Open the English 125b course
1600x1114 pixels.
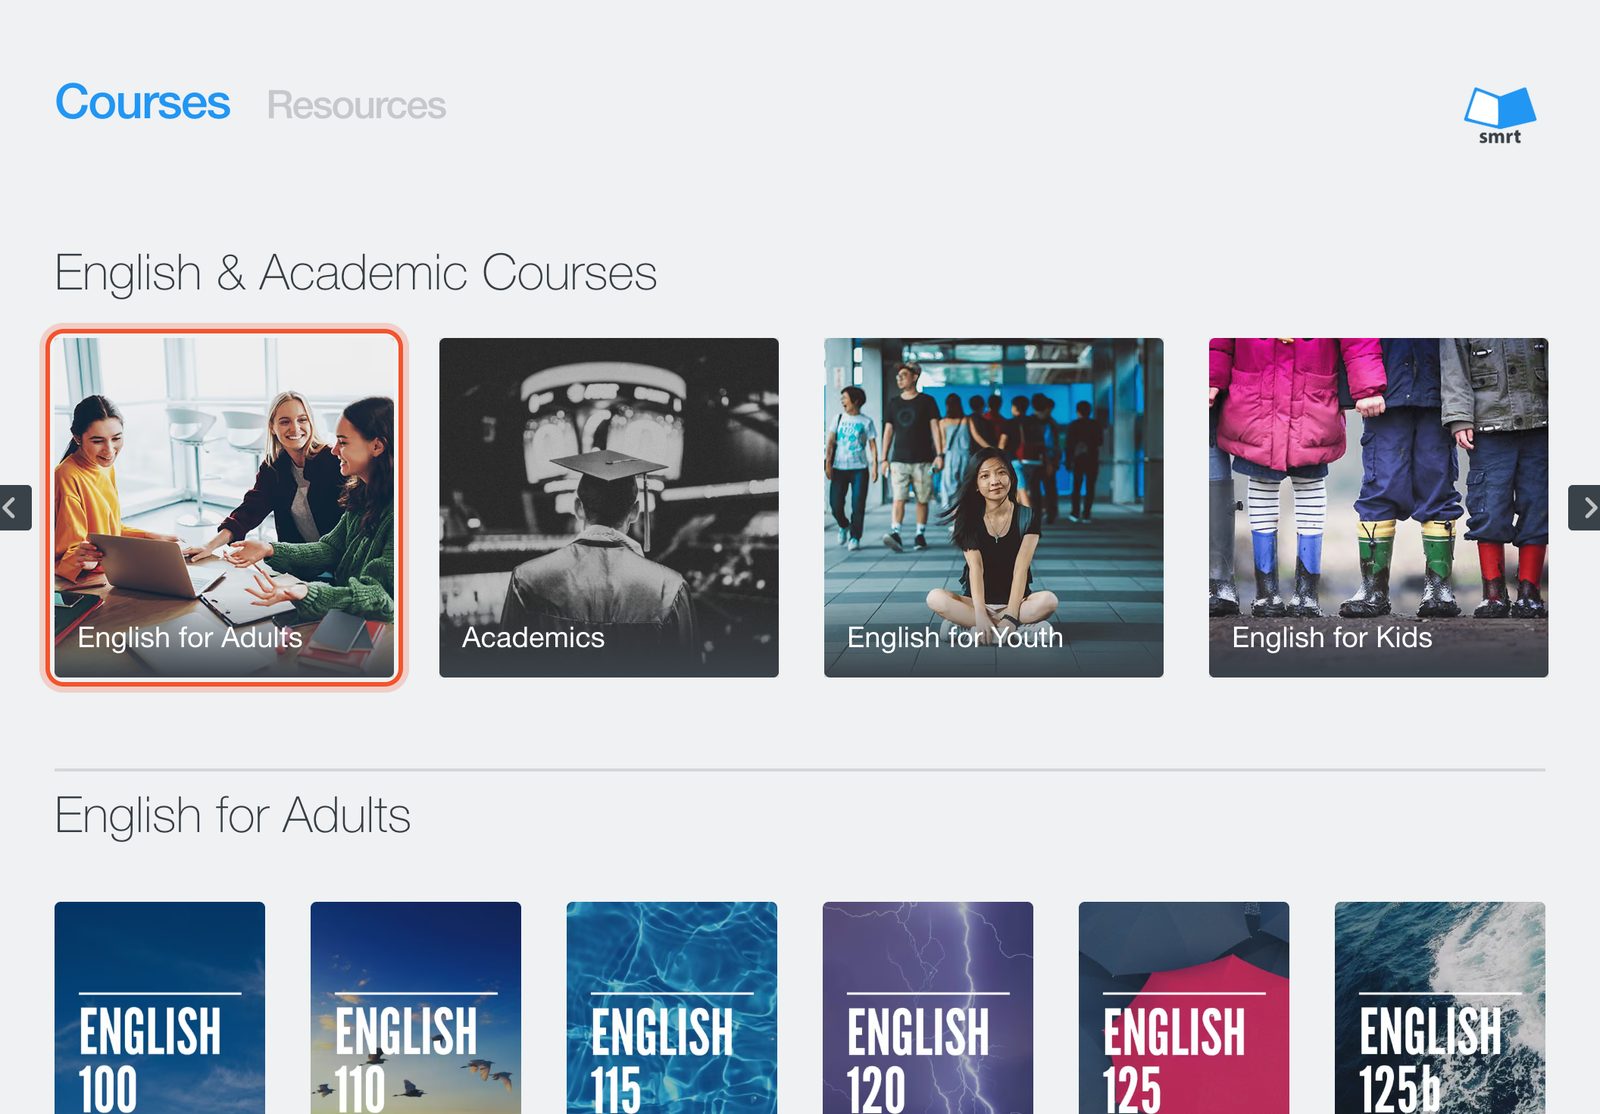[x=1440, y=1008]
